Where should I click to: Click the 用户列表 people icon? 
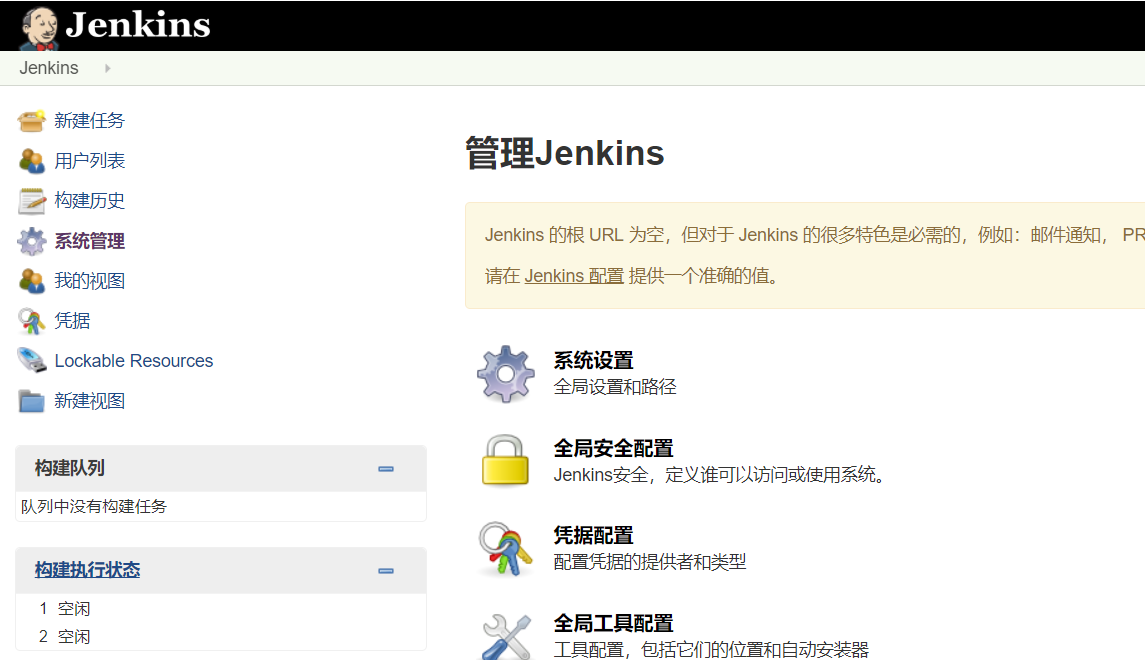[x=31, y=161]
